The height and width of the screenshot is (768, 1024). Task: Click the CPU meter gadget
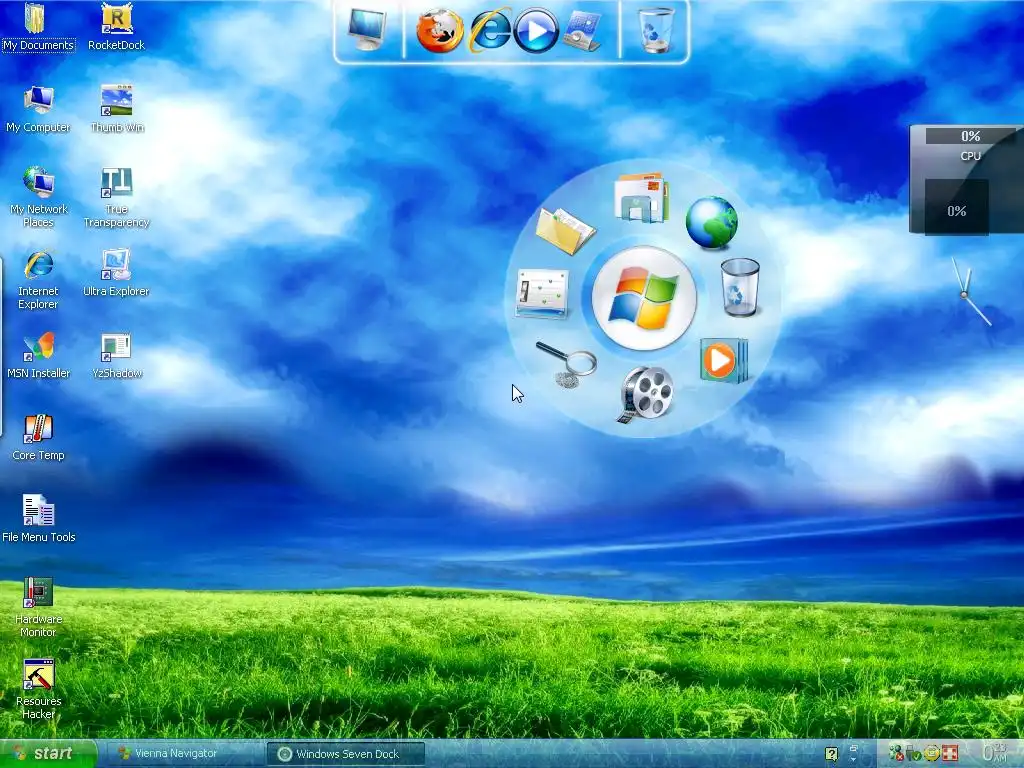point(967,180)
